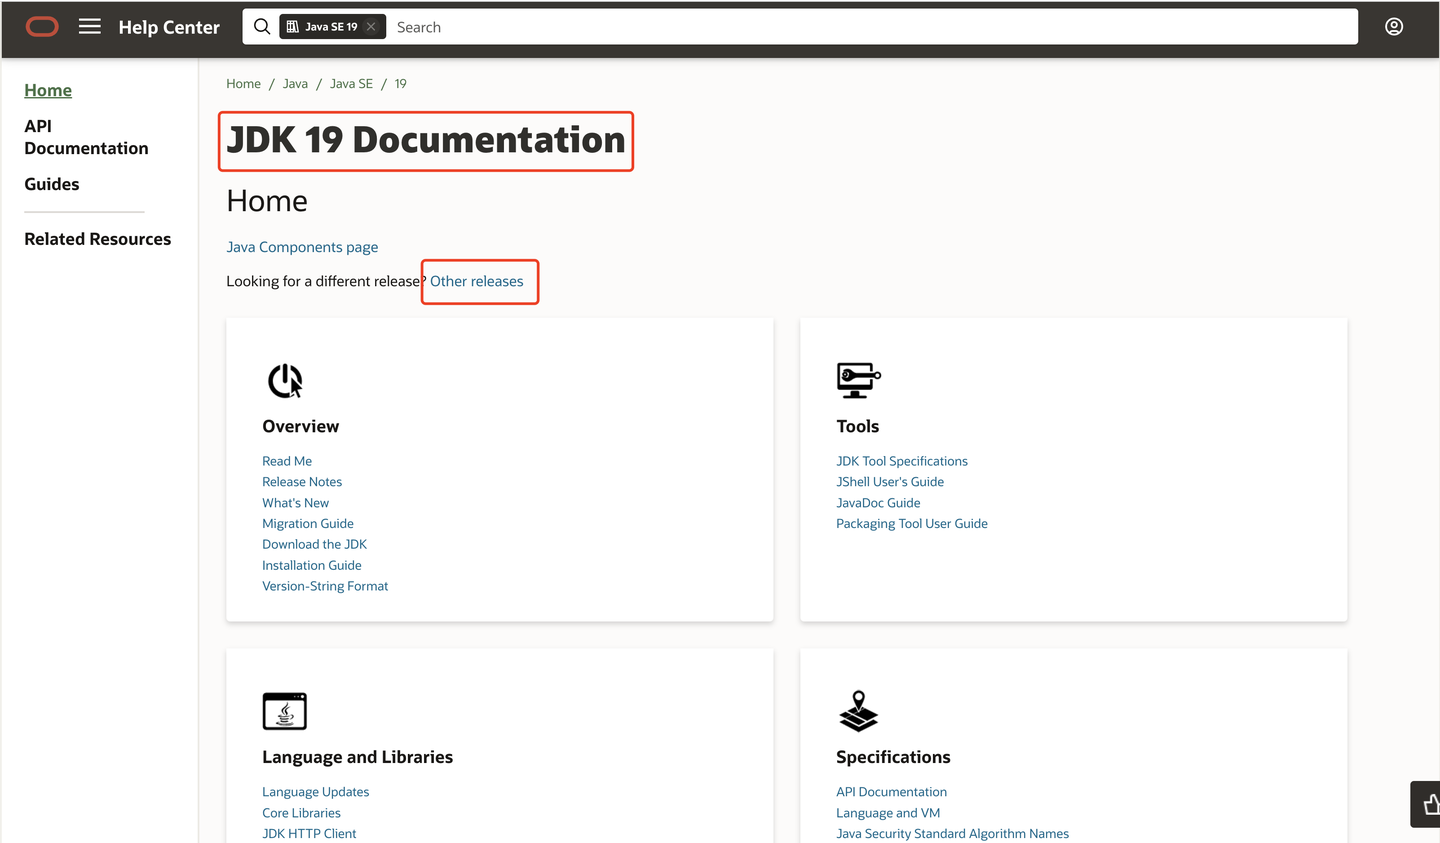
Task: Open the Release Notes link
Action: (x=302, y=482)
